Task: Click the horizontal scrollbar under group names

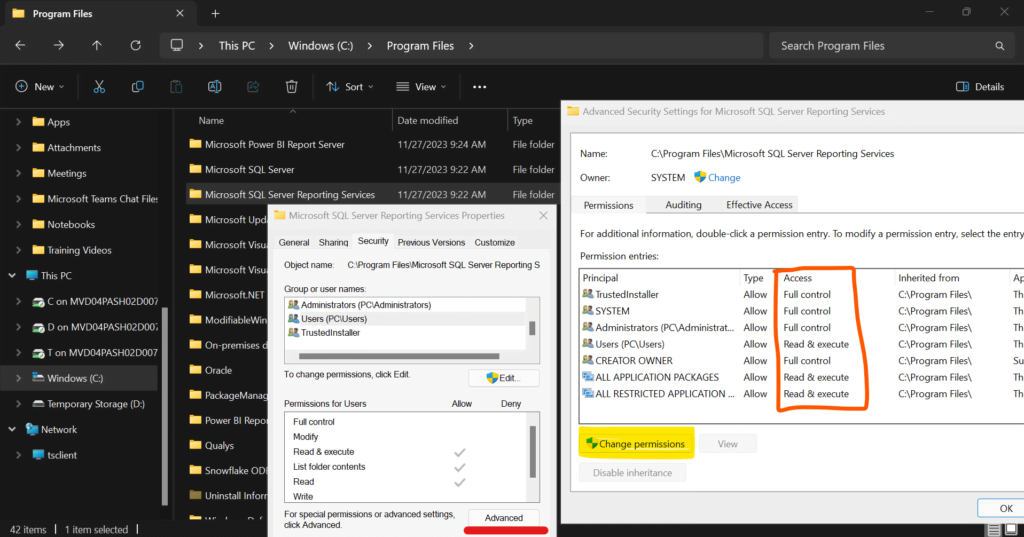Action: pos(399,357)
